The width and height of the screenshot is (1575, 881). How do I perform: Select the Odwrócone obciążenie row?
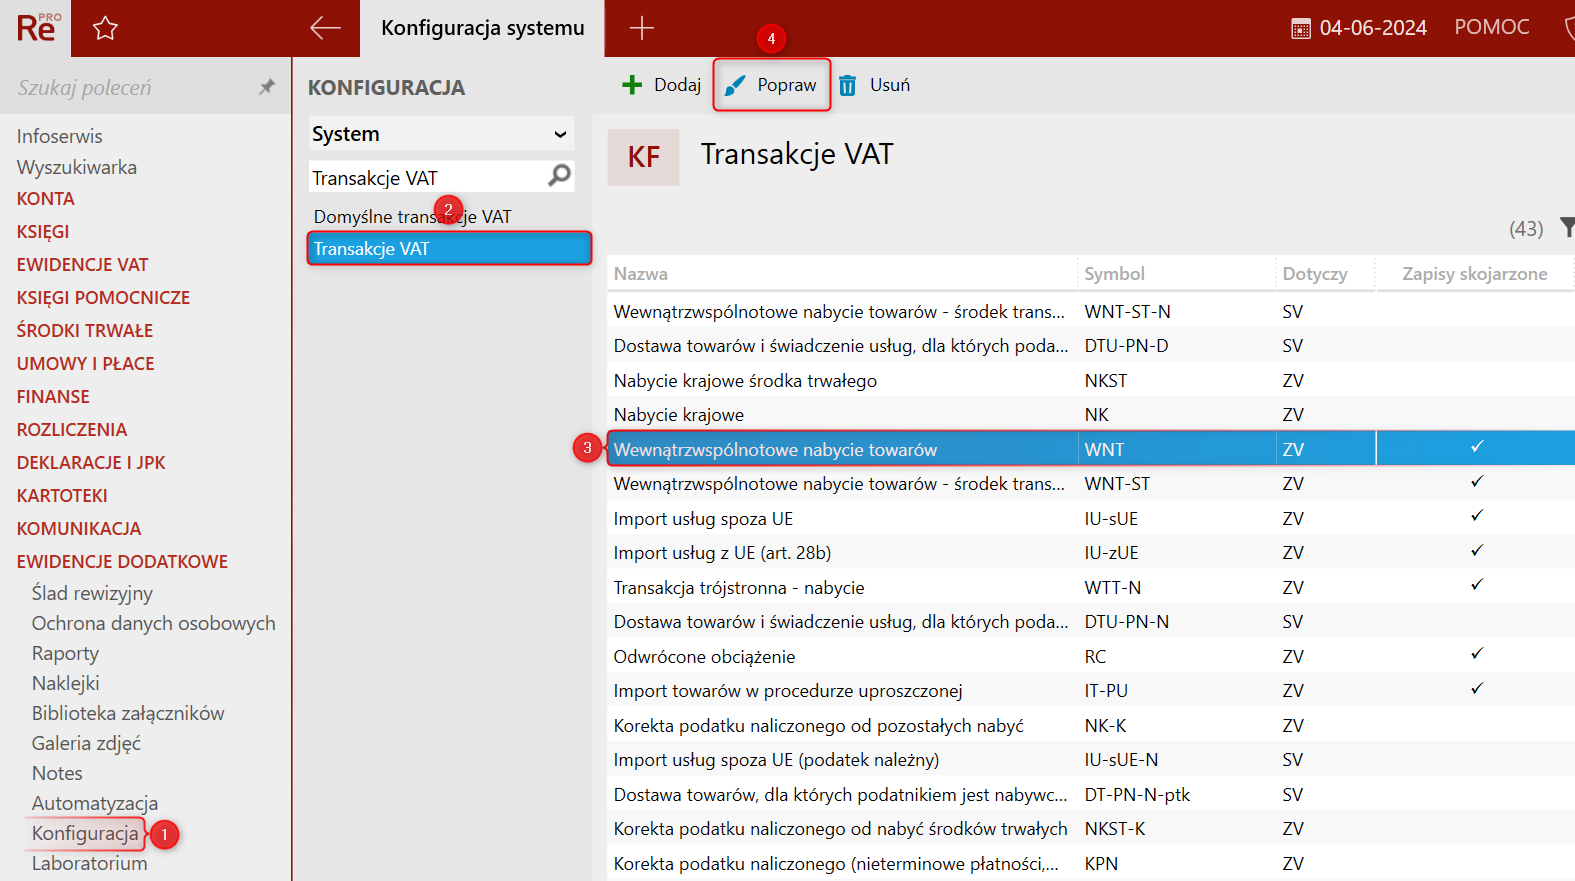[1091, 657]
